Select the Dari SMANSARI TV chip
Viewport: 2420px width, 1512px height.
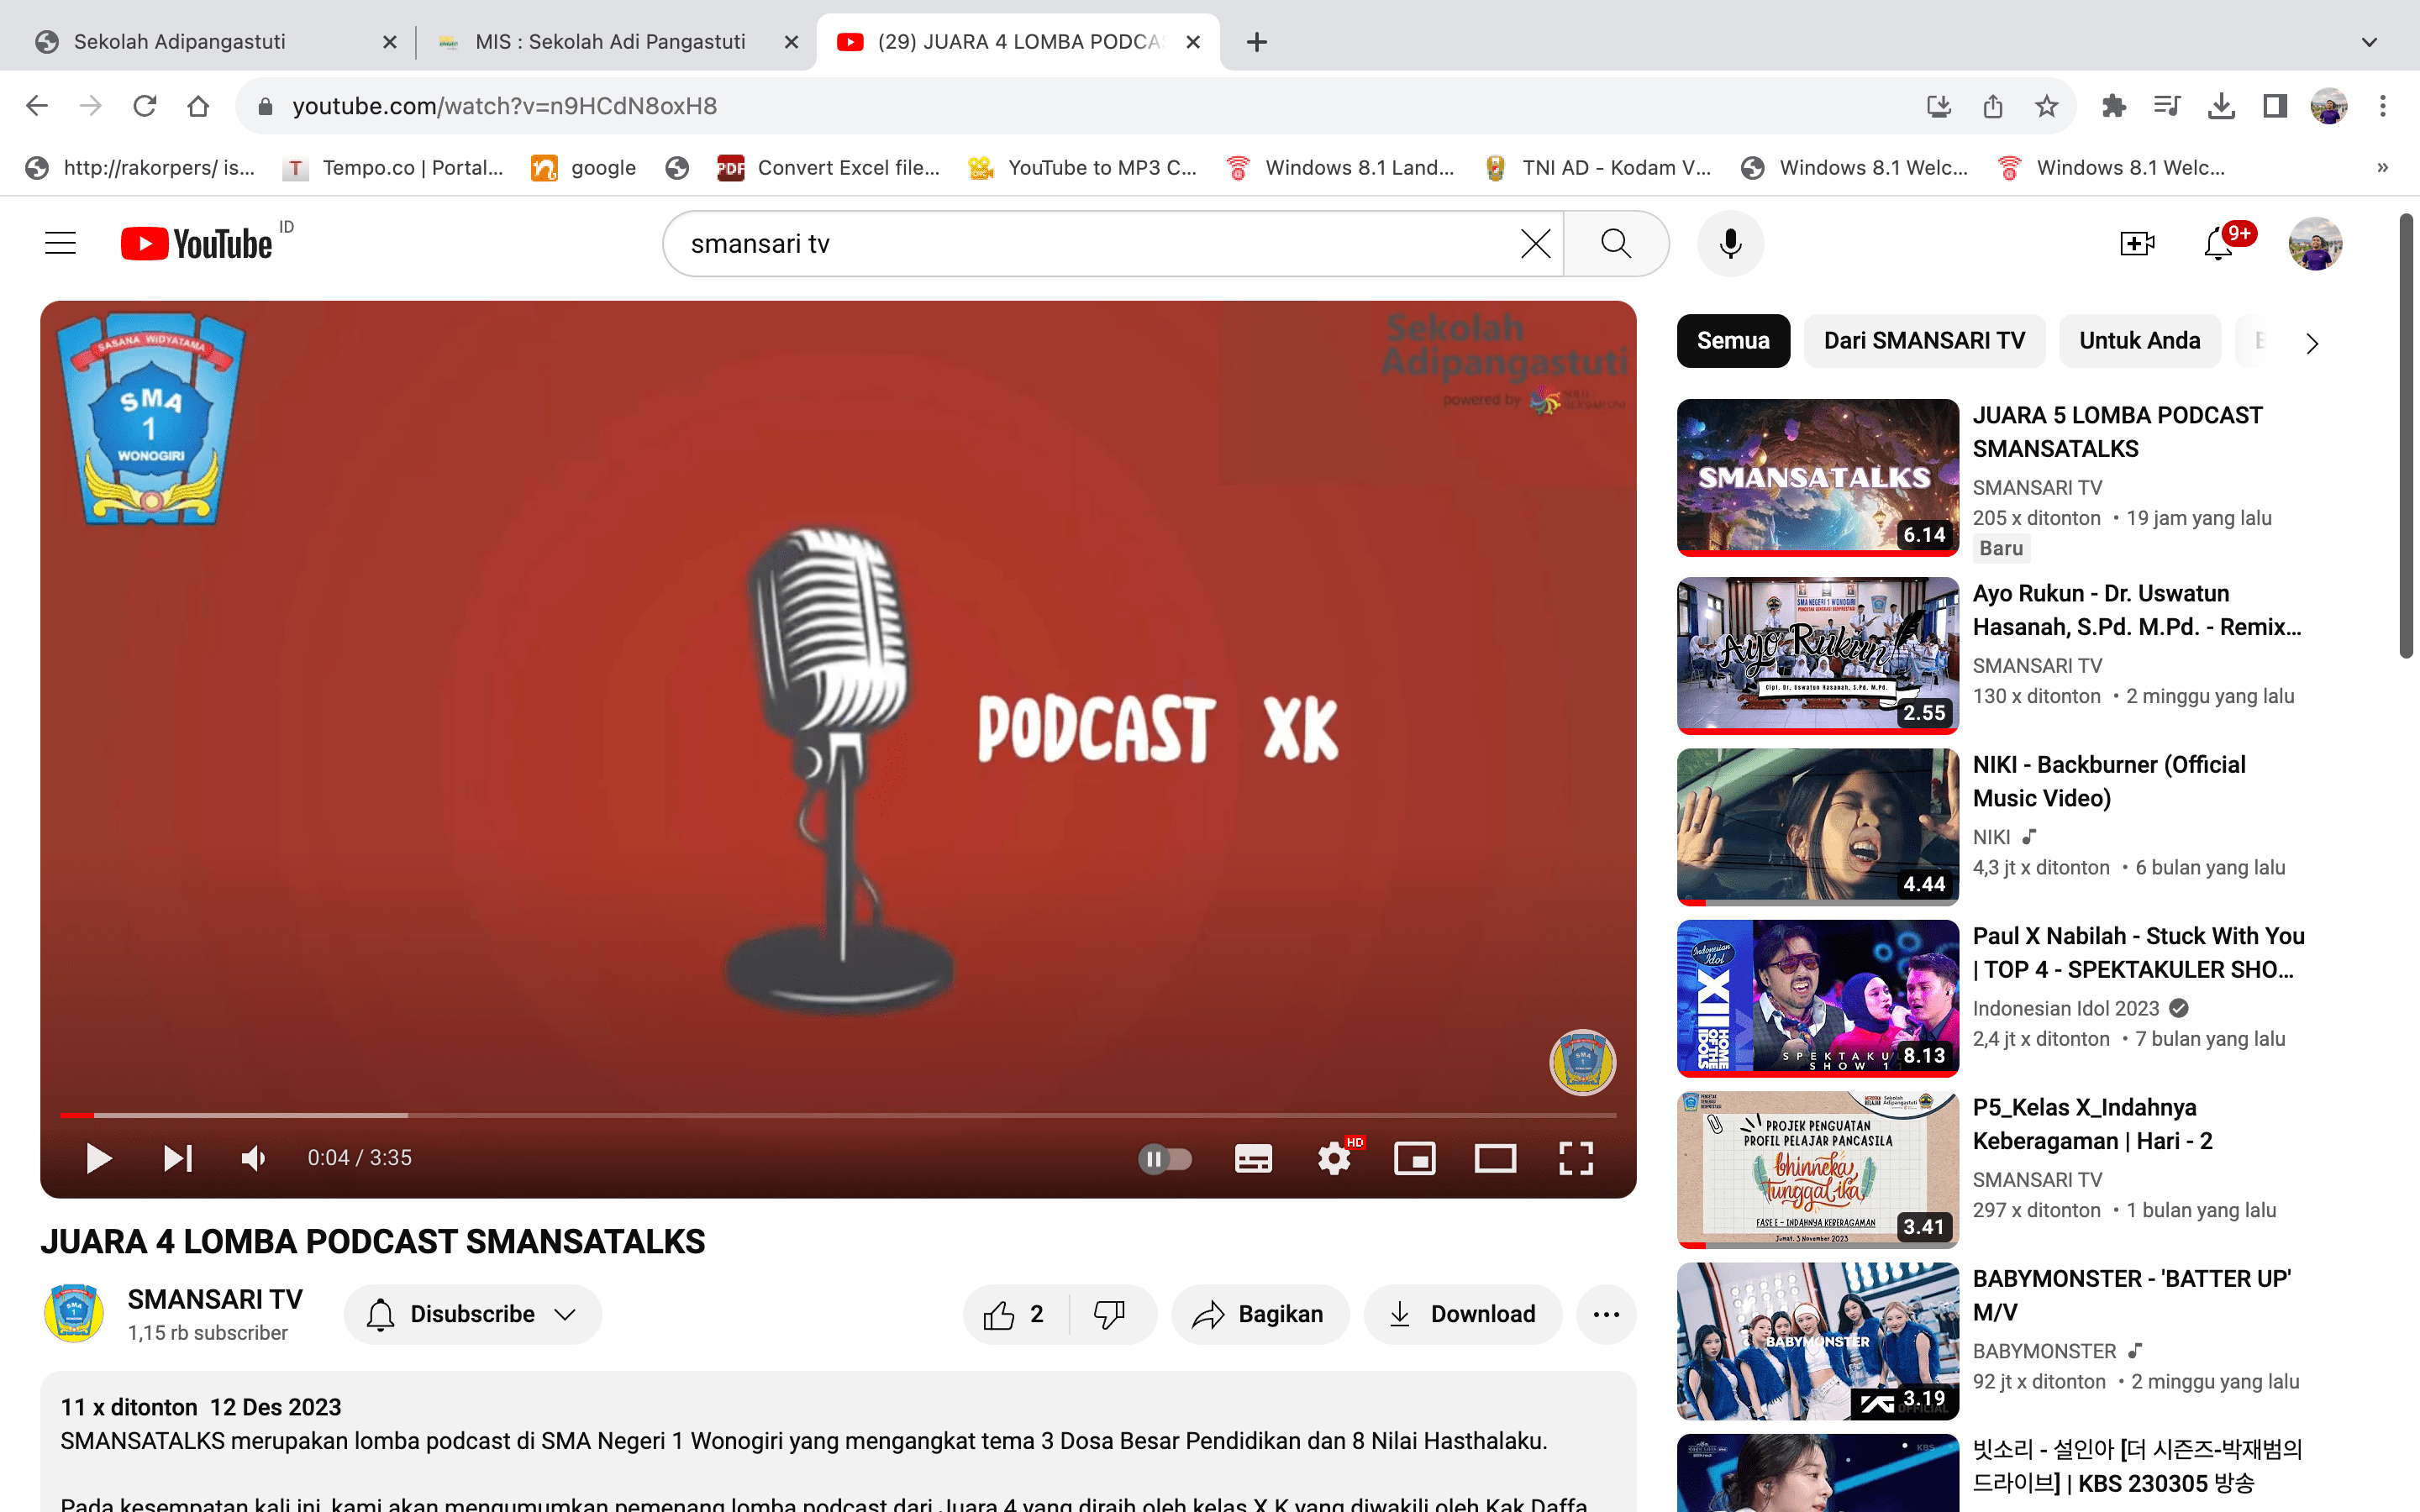coord(1924,341)
